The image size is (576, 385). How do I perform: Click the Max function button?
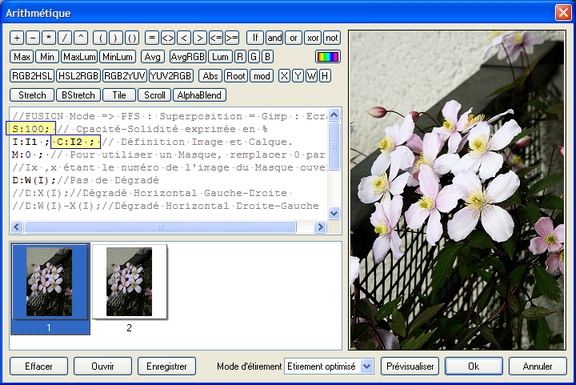pos(22,57)
